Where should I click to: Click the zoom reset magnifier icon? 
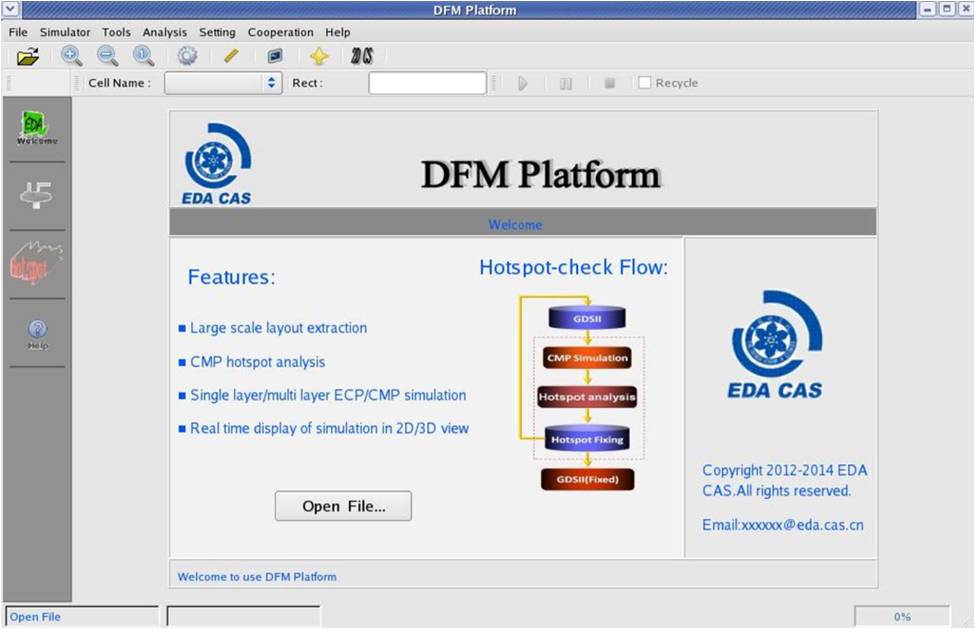point(144,57)
